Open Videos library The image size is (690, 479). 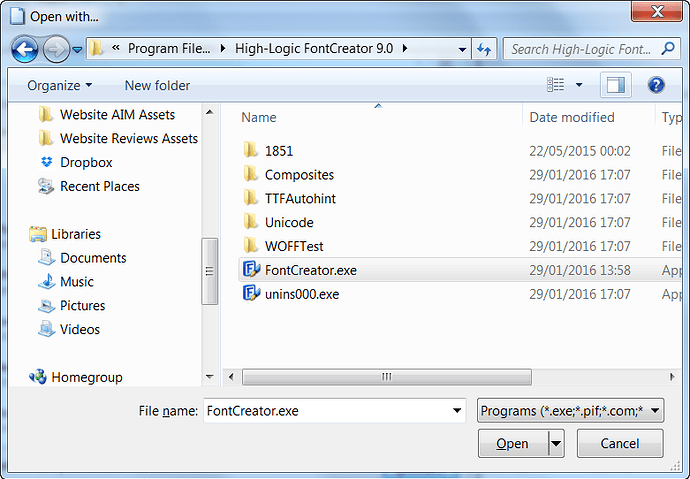[69, 329]
